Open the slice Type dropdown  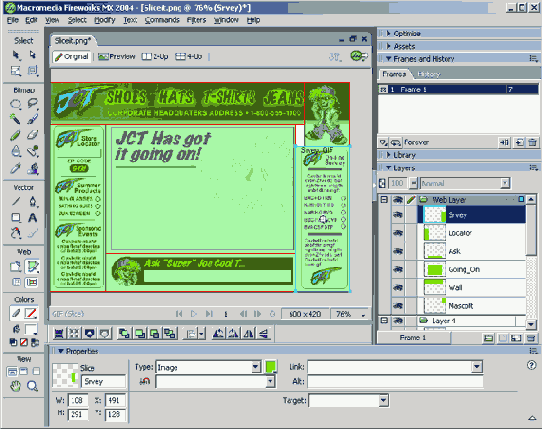coord(255,367)
